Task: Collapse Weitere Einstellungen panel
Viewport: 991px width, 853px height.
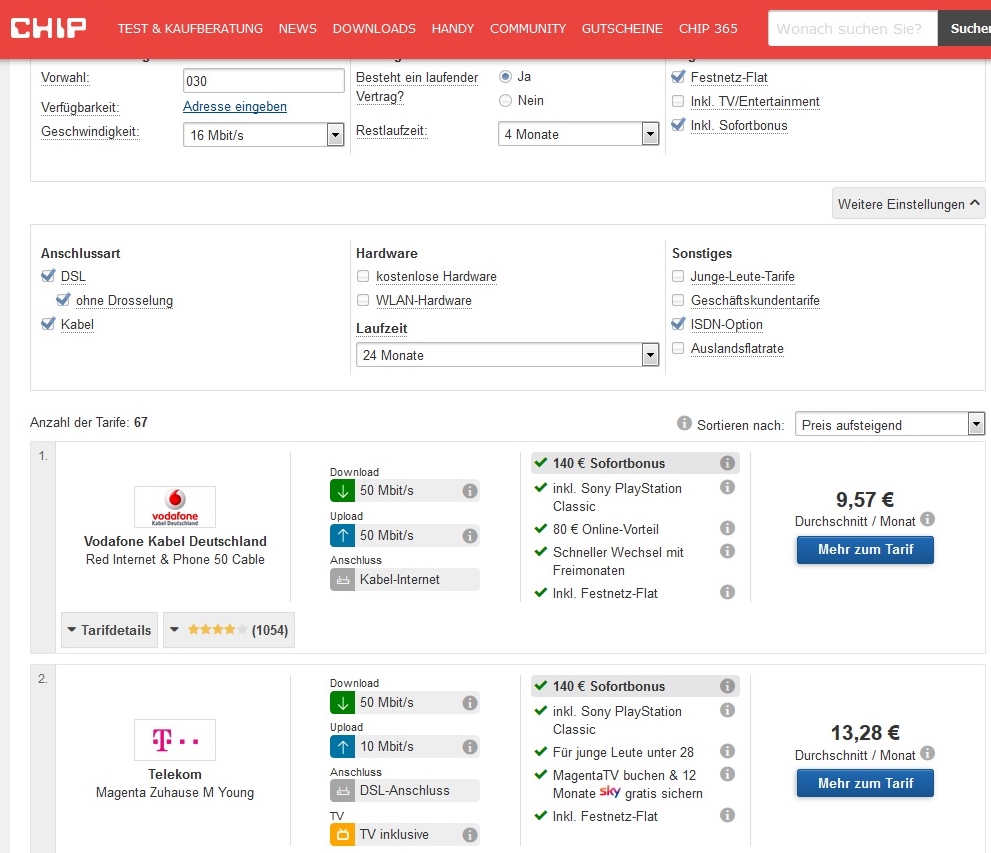Action: [x=908, y=203]
